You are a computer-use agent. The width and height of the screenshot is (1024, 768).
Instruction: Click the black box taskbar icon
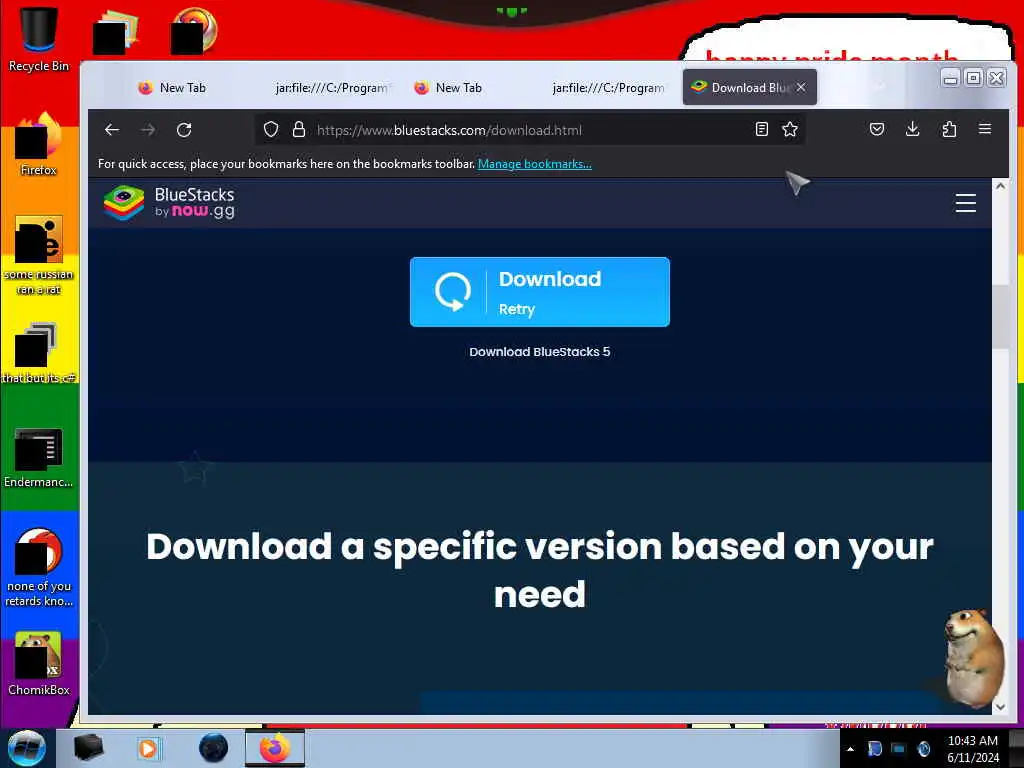click(x=88, y=748)
